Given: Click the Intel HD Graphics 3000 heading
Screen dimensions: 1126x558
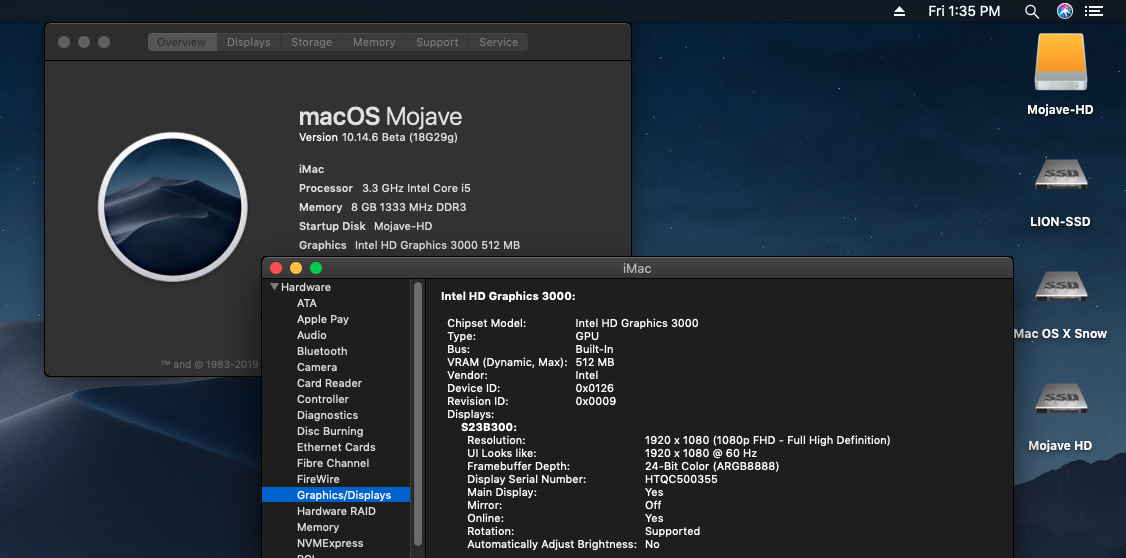Looking at the screenshot, I should [x=508, y=296].
